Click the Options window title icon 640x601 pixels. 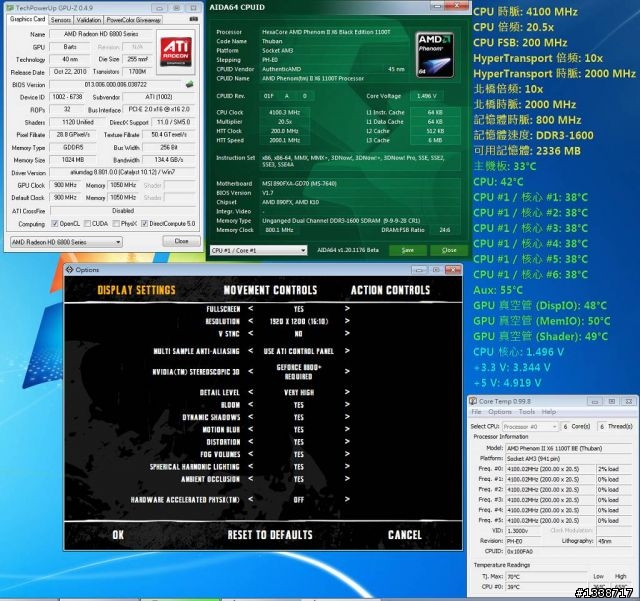[x=69, y=270]
